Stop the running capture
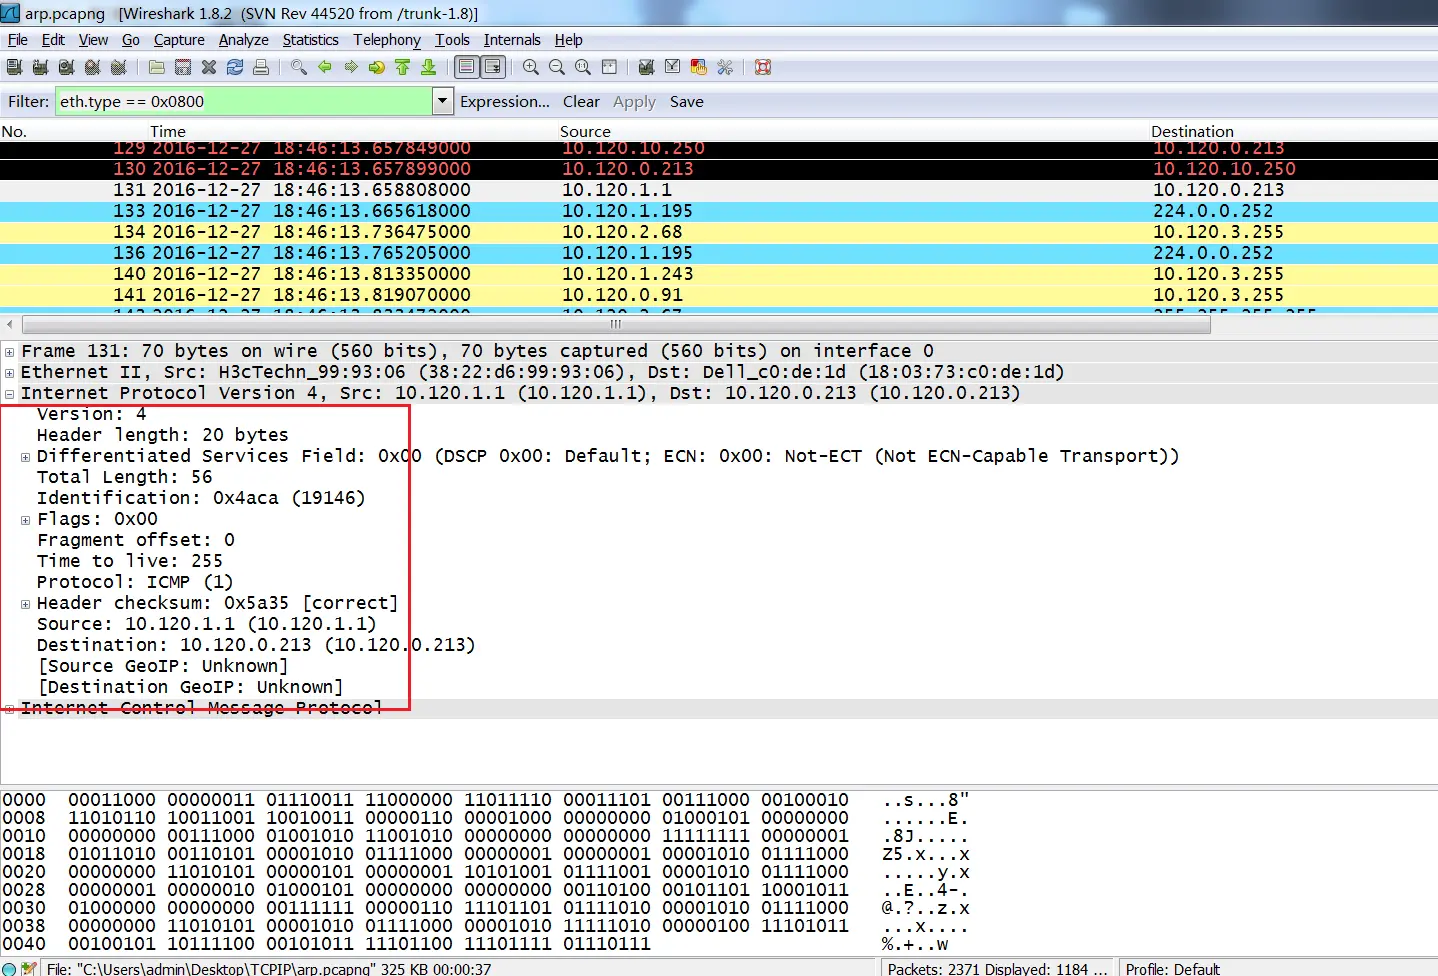Viewport: 1438px width, 976px height. [x=92, y=67]
